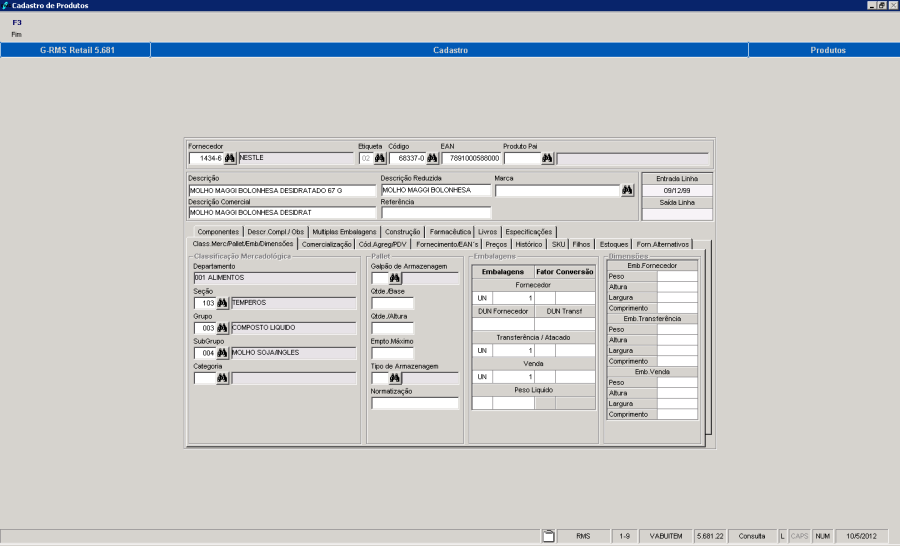The height and width of the screenshot is (546, 900).
Task: Open the Estoques tab
Action: [x=614, y=245]
